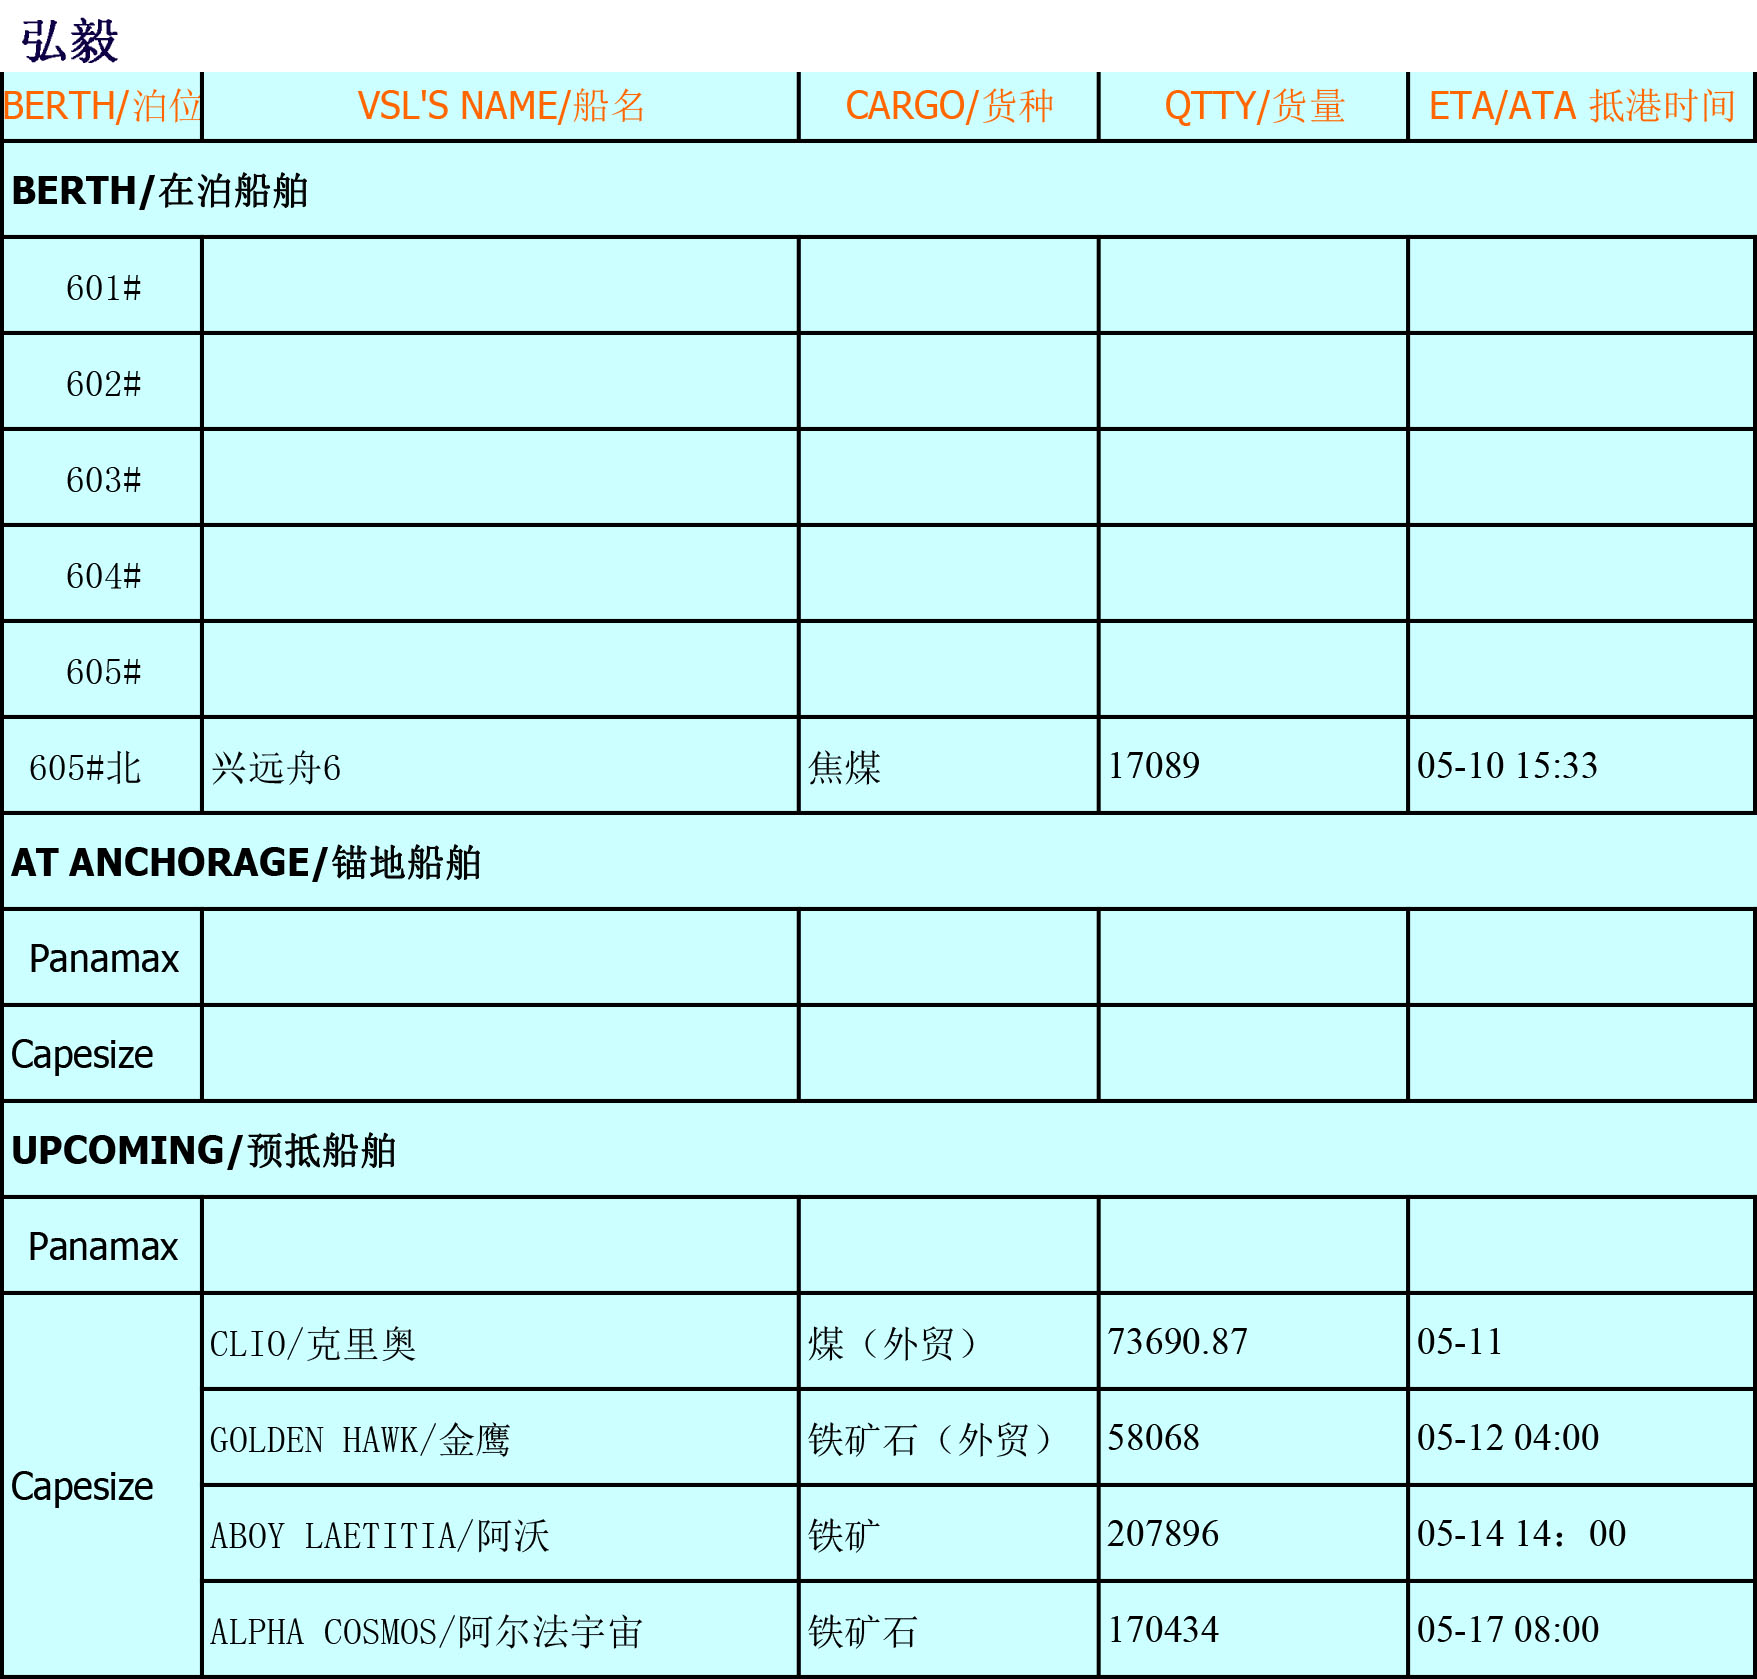The height and width of the screenshot is (1679, 1757).
Task: Select berth cell 604#
Action: coord(102,575)
